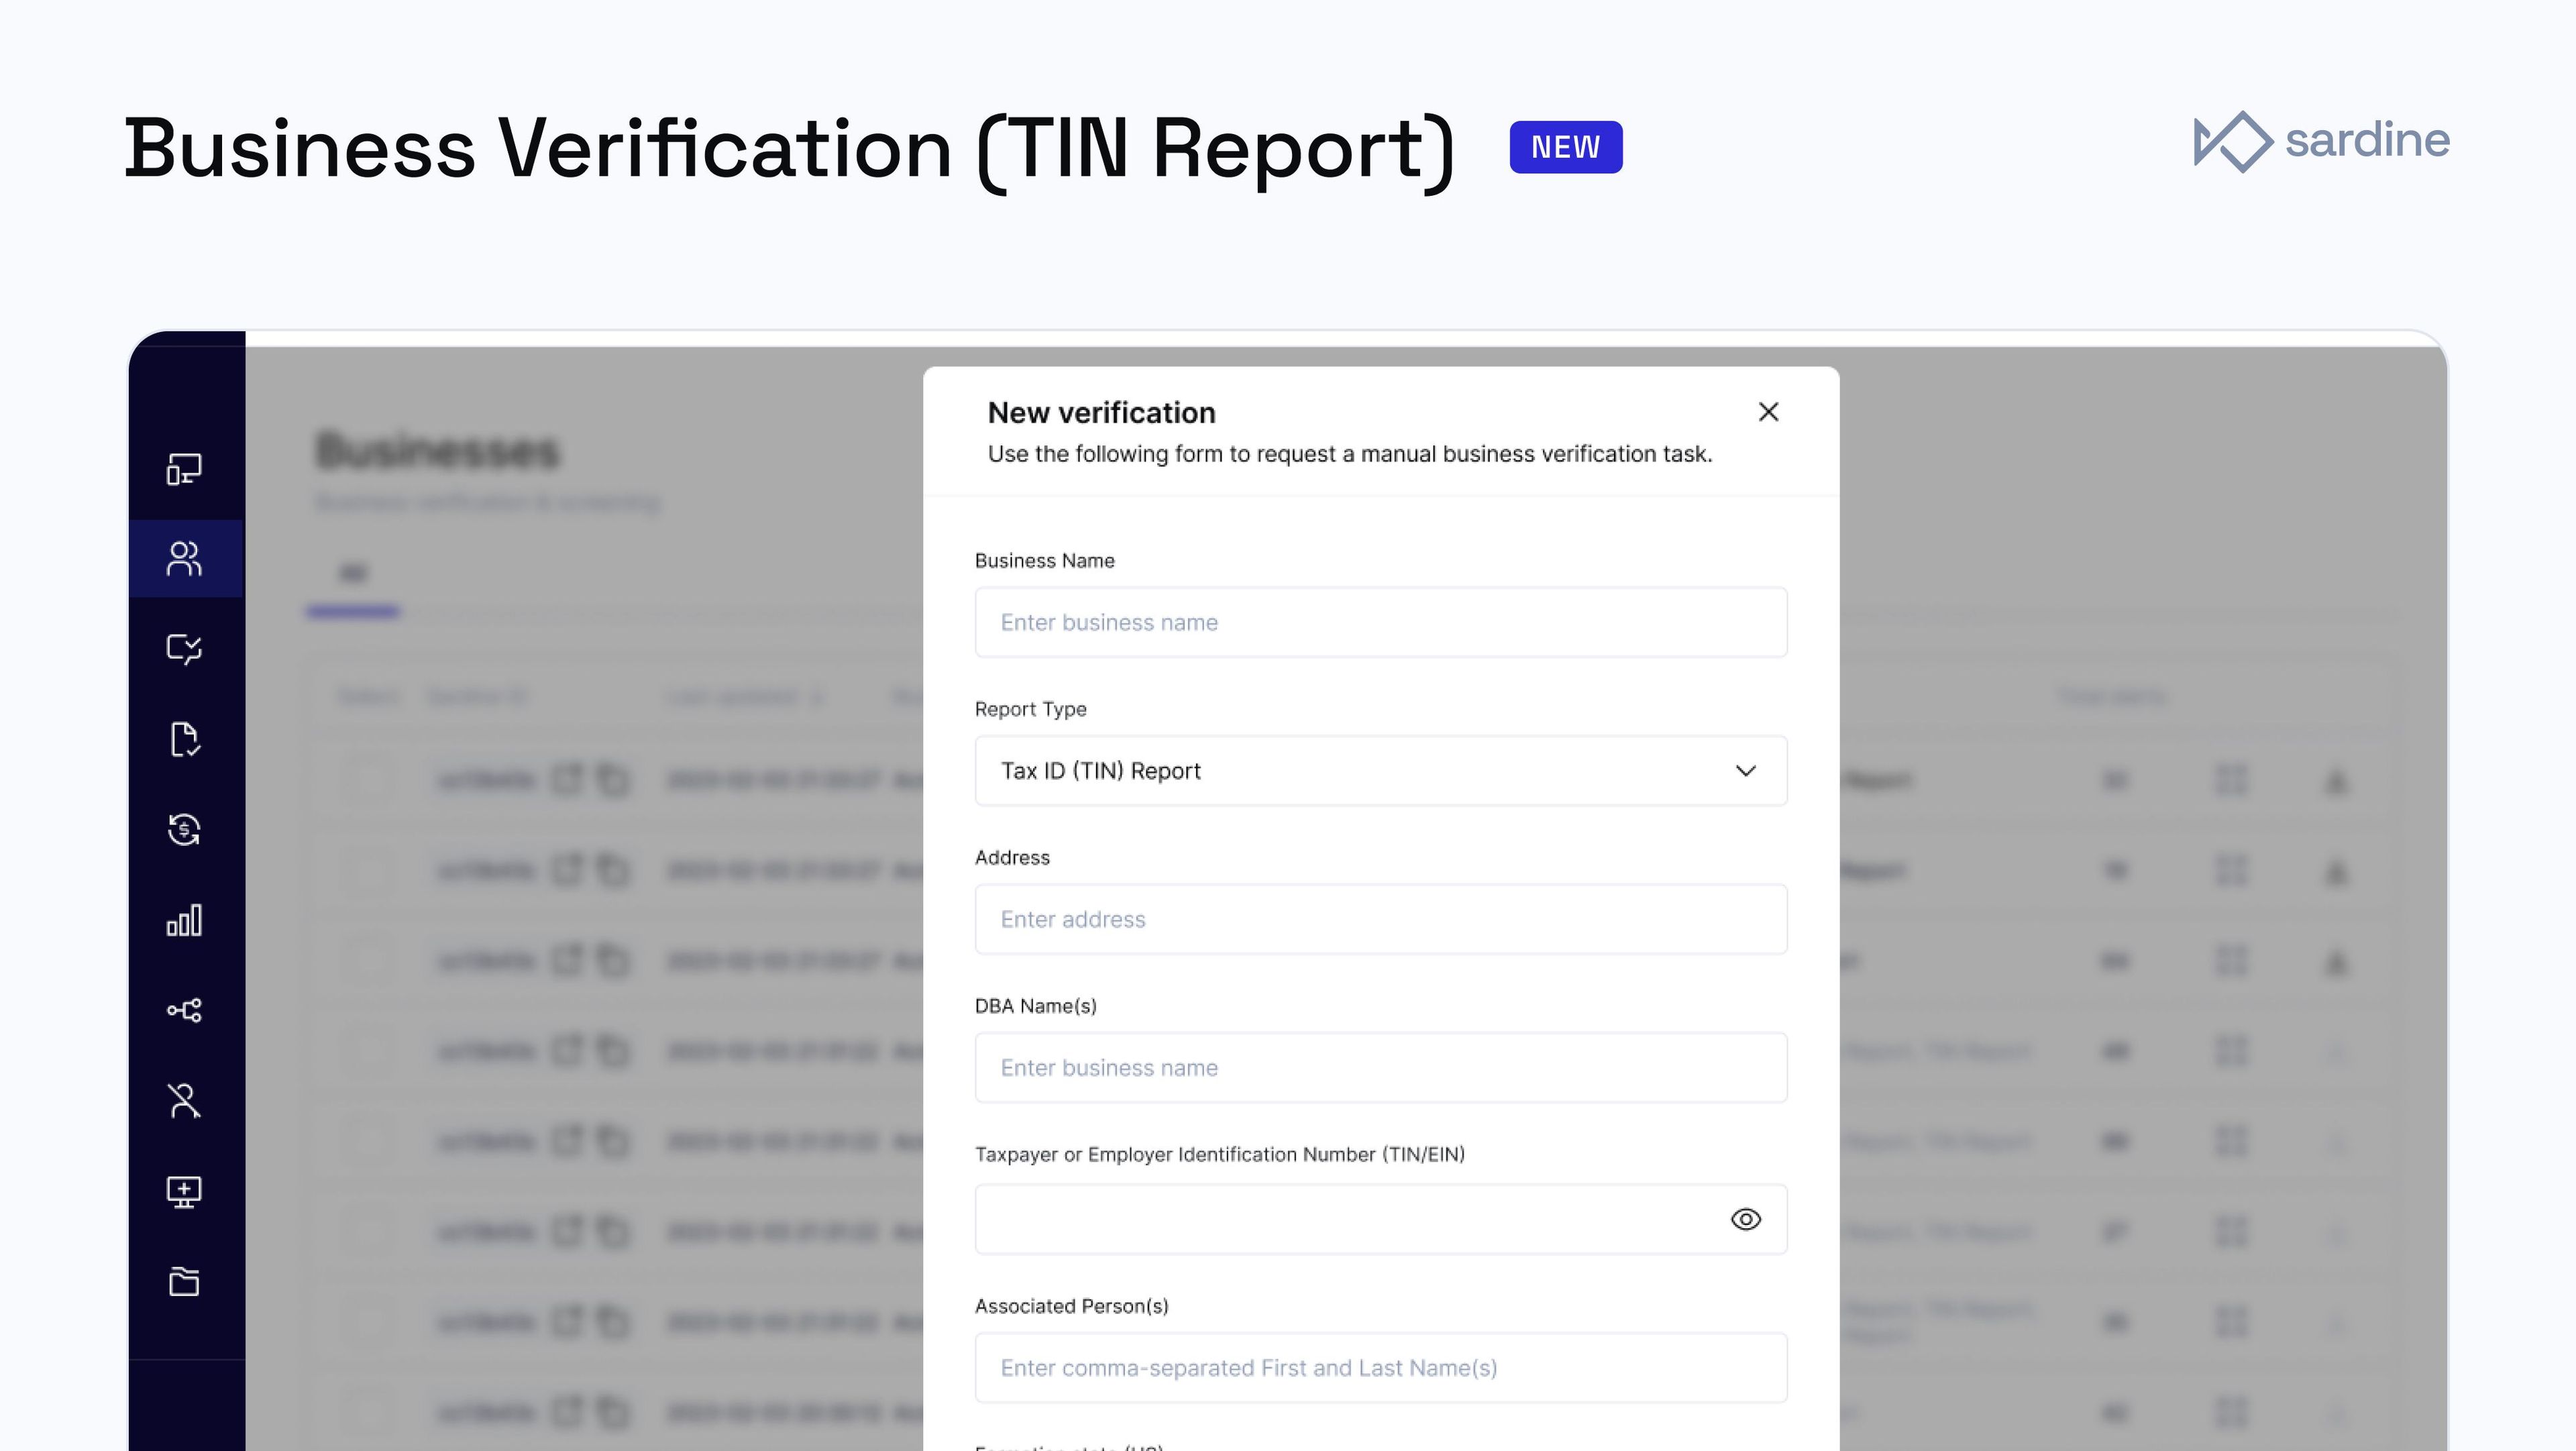2576x1451 pixels.
Task: Click the "DBA Name(s)" field label
Action: (x=1035, y=1006)
